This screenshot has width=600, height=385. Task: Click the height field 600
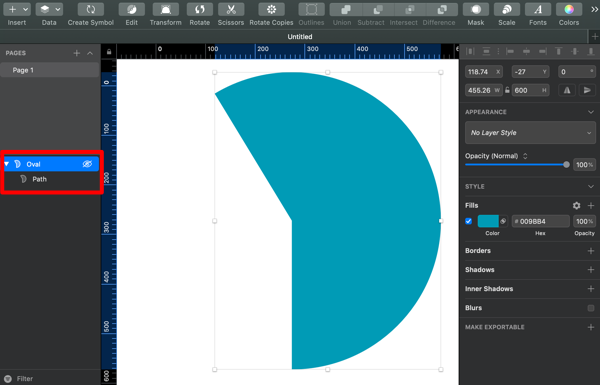(x=531, y=90)
